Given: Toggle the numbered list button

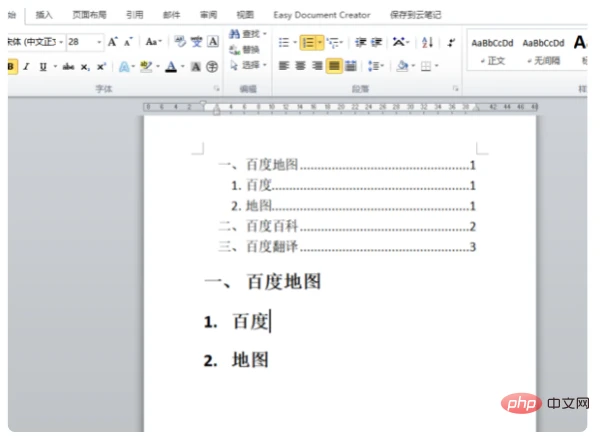Looking at the screenshot, I should click(308, 42).
